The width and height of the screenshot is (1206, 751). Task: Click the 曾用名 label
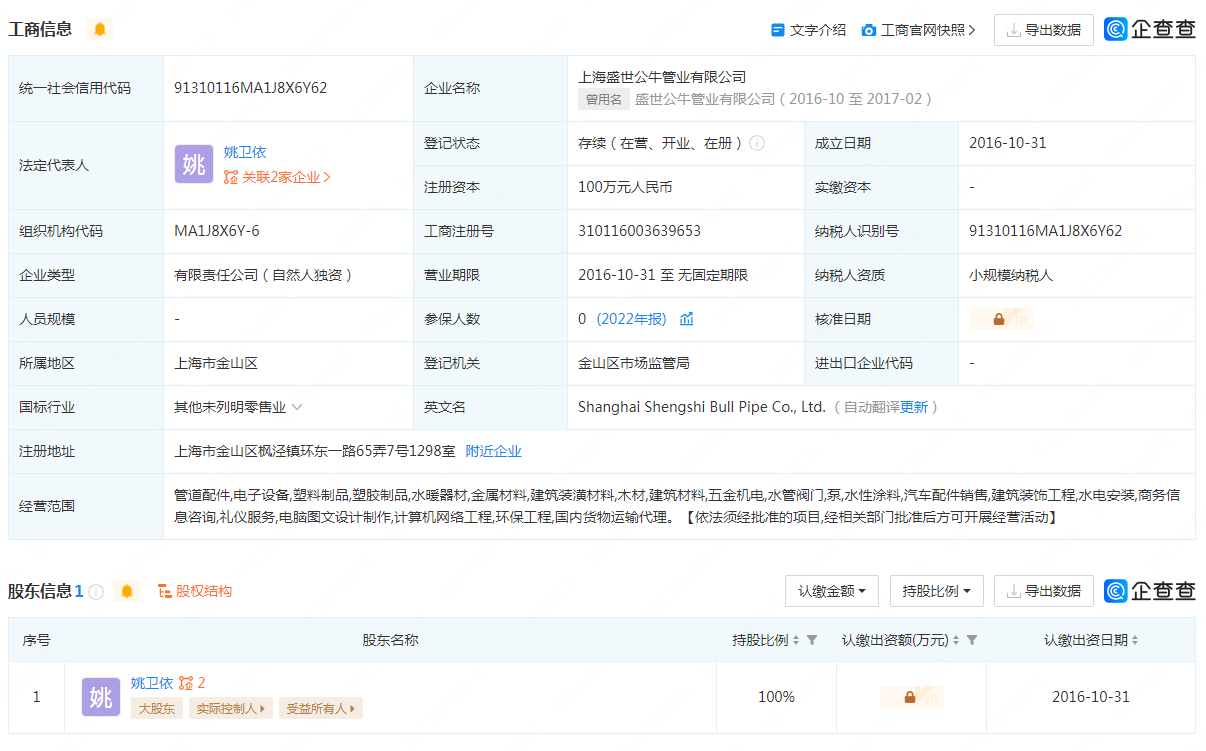(x=604, y=99)
